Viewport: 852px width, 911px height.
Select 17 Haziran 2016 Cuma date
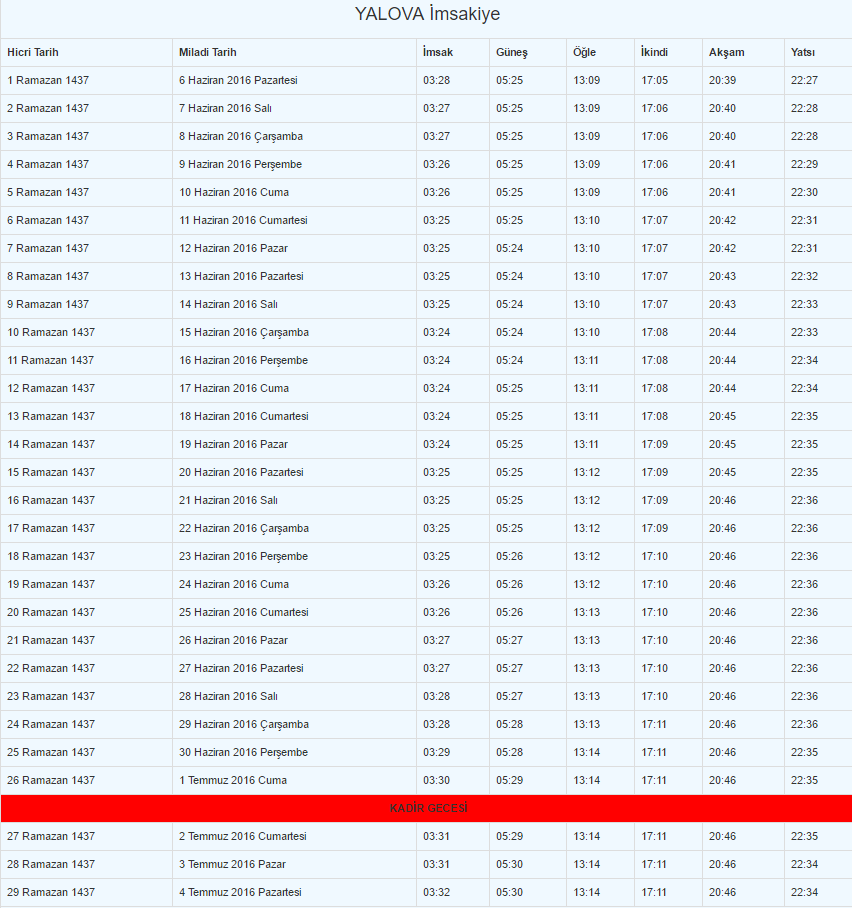pos(234,388)
